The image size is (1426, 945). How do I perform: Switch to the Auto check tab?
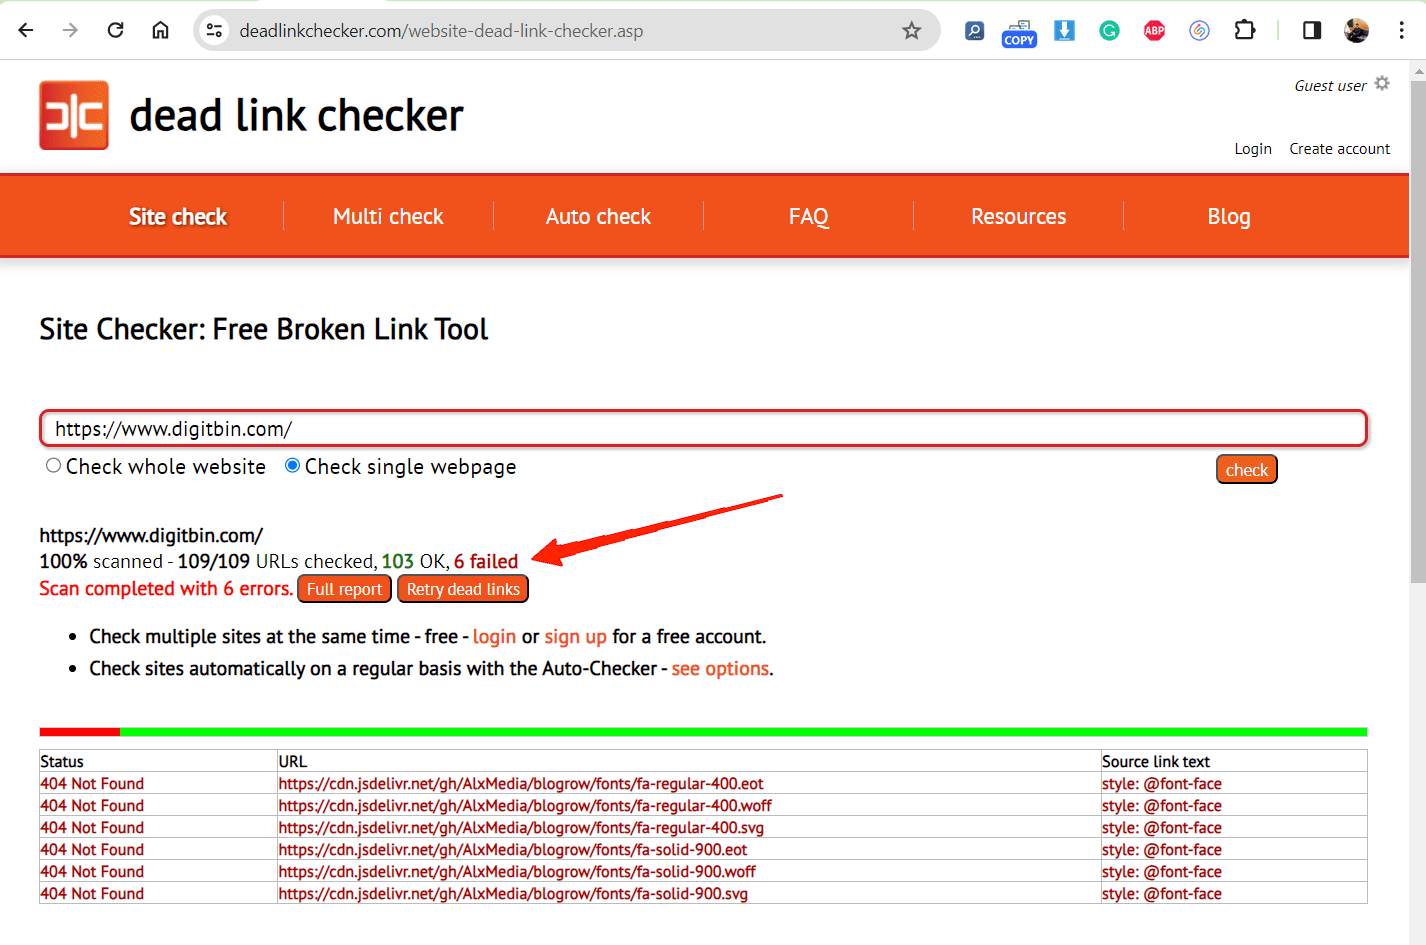pyautogui.click(x=598, y=216)
